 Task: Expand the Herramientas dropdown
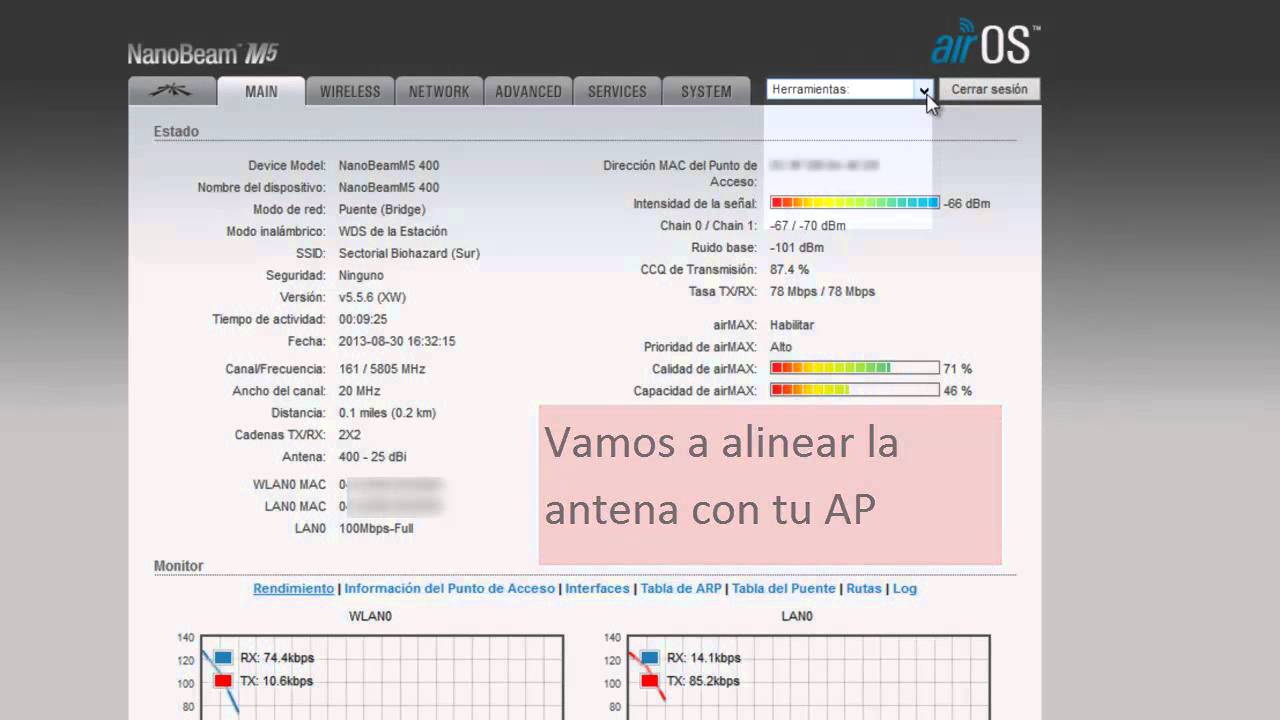[x=850, y=89]
